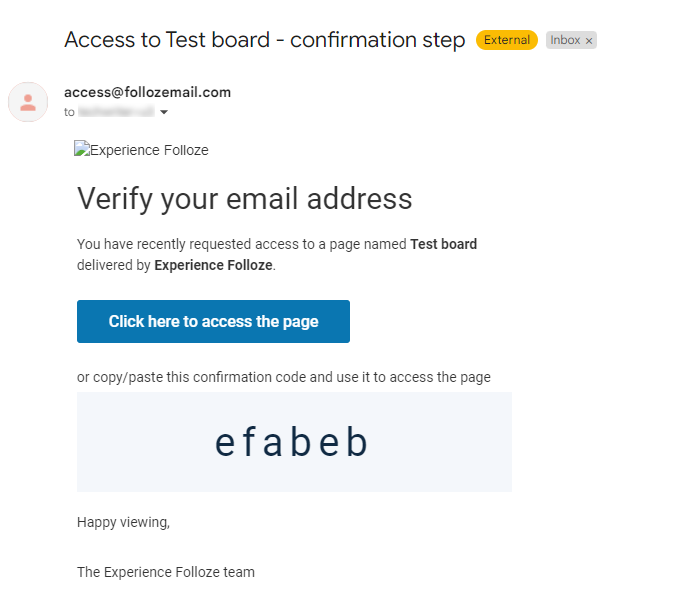Click "The Experience Folloze team" signature
The image size is (686, 597).
click(165, 572)
